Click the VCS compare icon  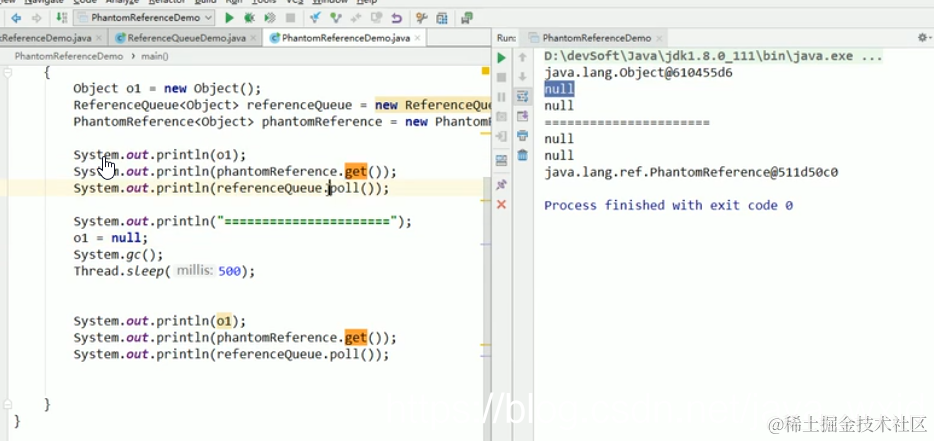[x=356, y=18]
